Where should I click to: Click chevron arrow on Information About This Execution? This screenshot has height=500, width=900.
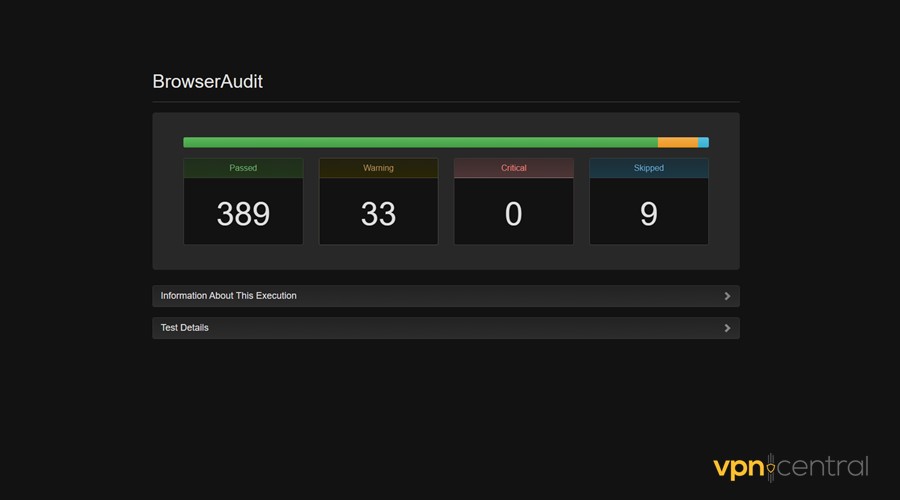coord(727,296)
